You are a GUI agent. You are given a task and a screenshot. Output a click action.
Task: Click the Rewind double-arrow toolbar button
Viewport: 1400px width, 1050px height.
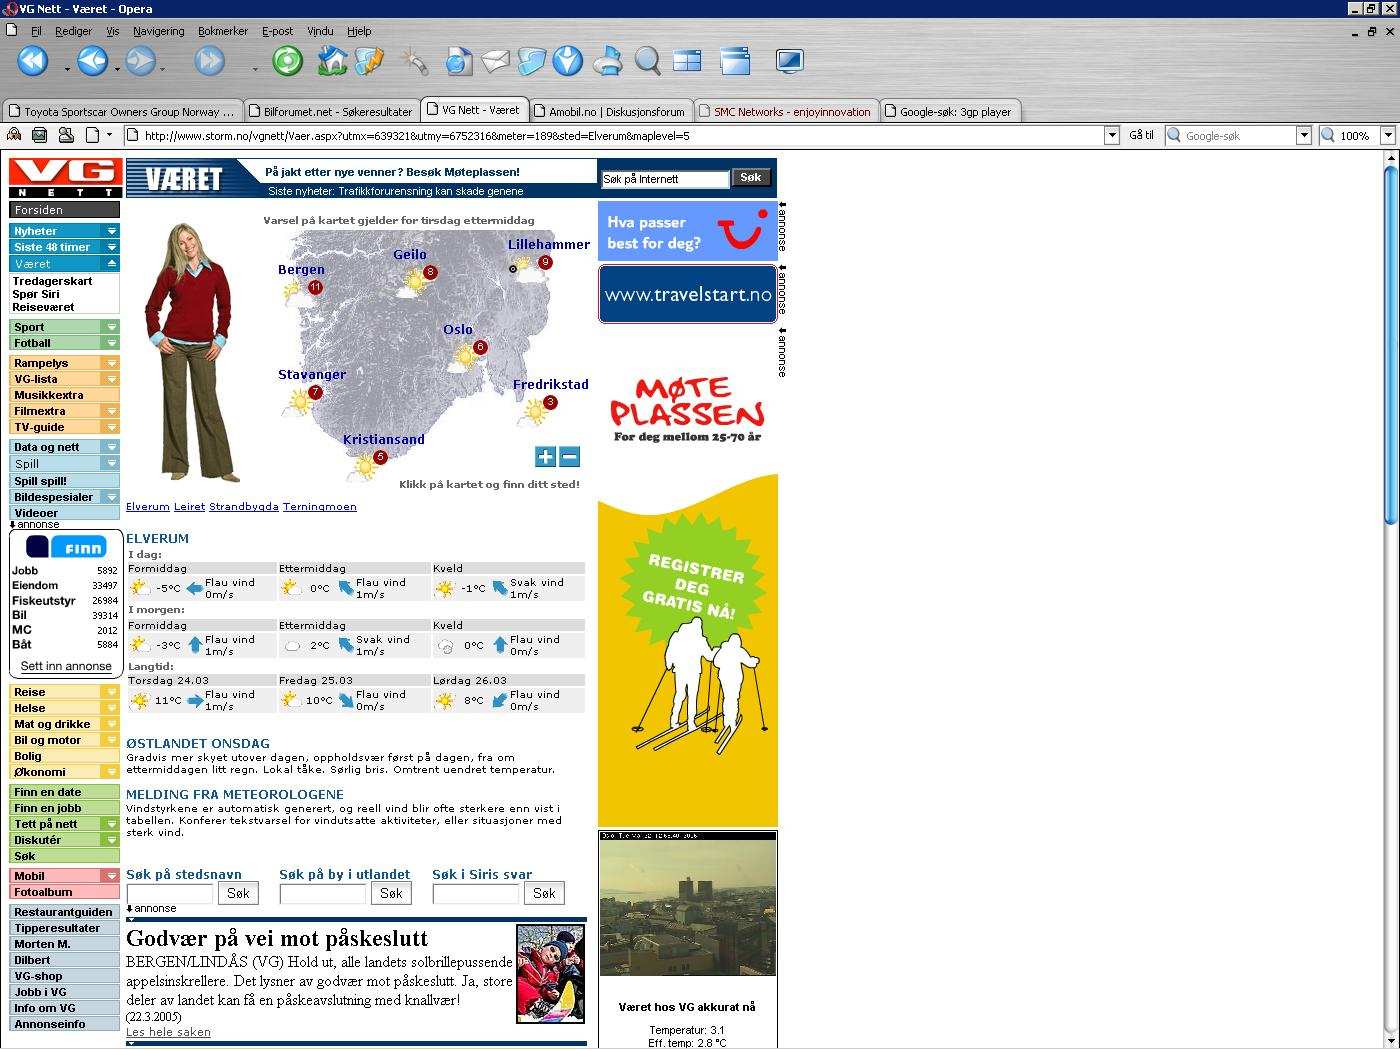(32, 62)
